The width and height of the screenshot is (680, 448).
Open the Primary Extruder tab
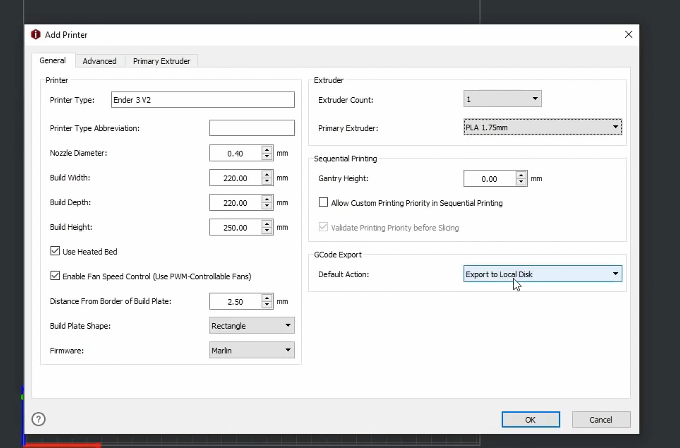point(162,61)
